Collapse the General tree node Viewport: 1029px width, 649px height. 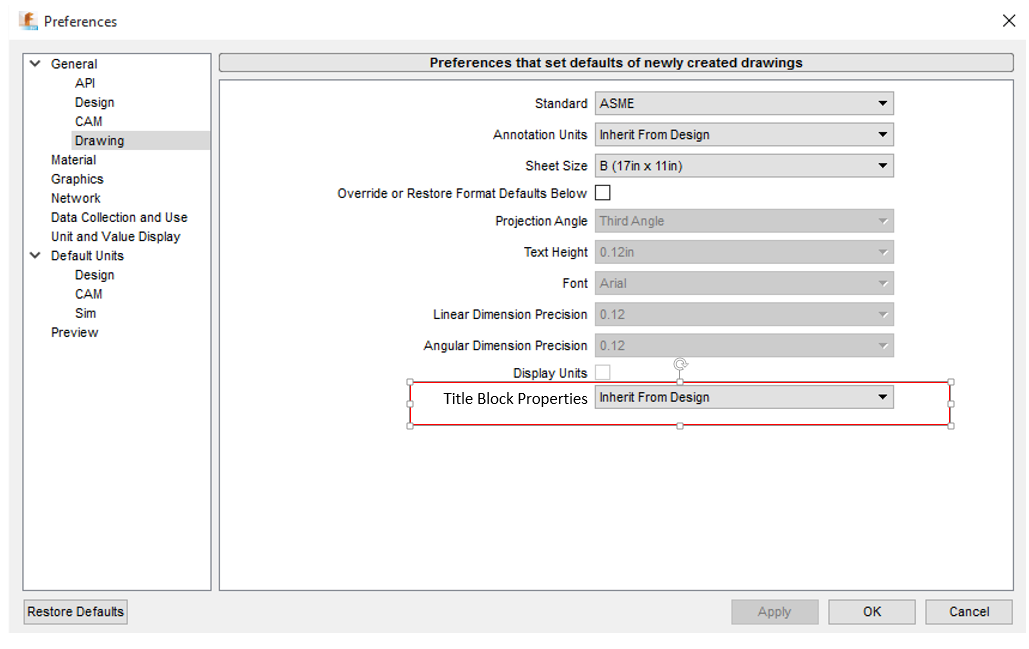tap(35, 64)
